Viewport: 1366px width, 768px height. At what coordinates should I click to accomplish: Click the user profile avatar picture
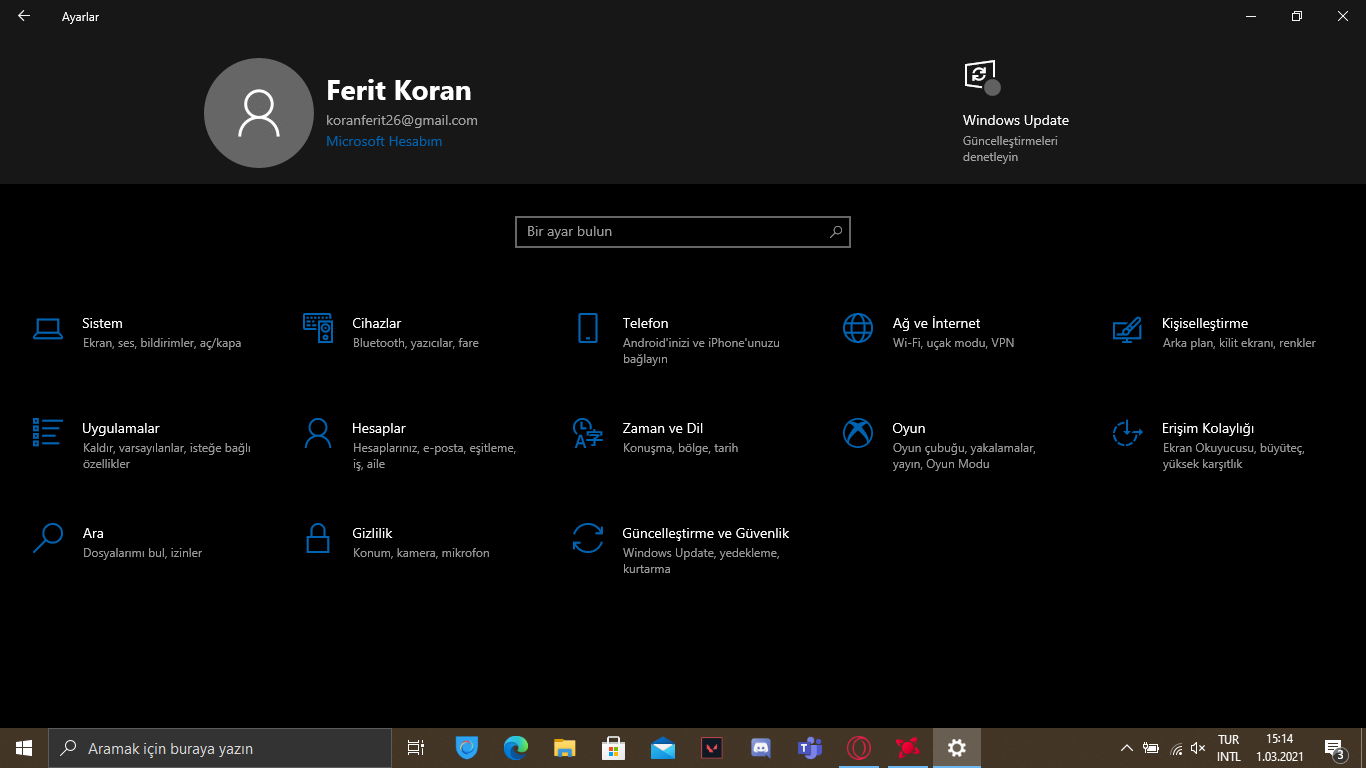259,113
